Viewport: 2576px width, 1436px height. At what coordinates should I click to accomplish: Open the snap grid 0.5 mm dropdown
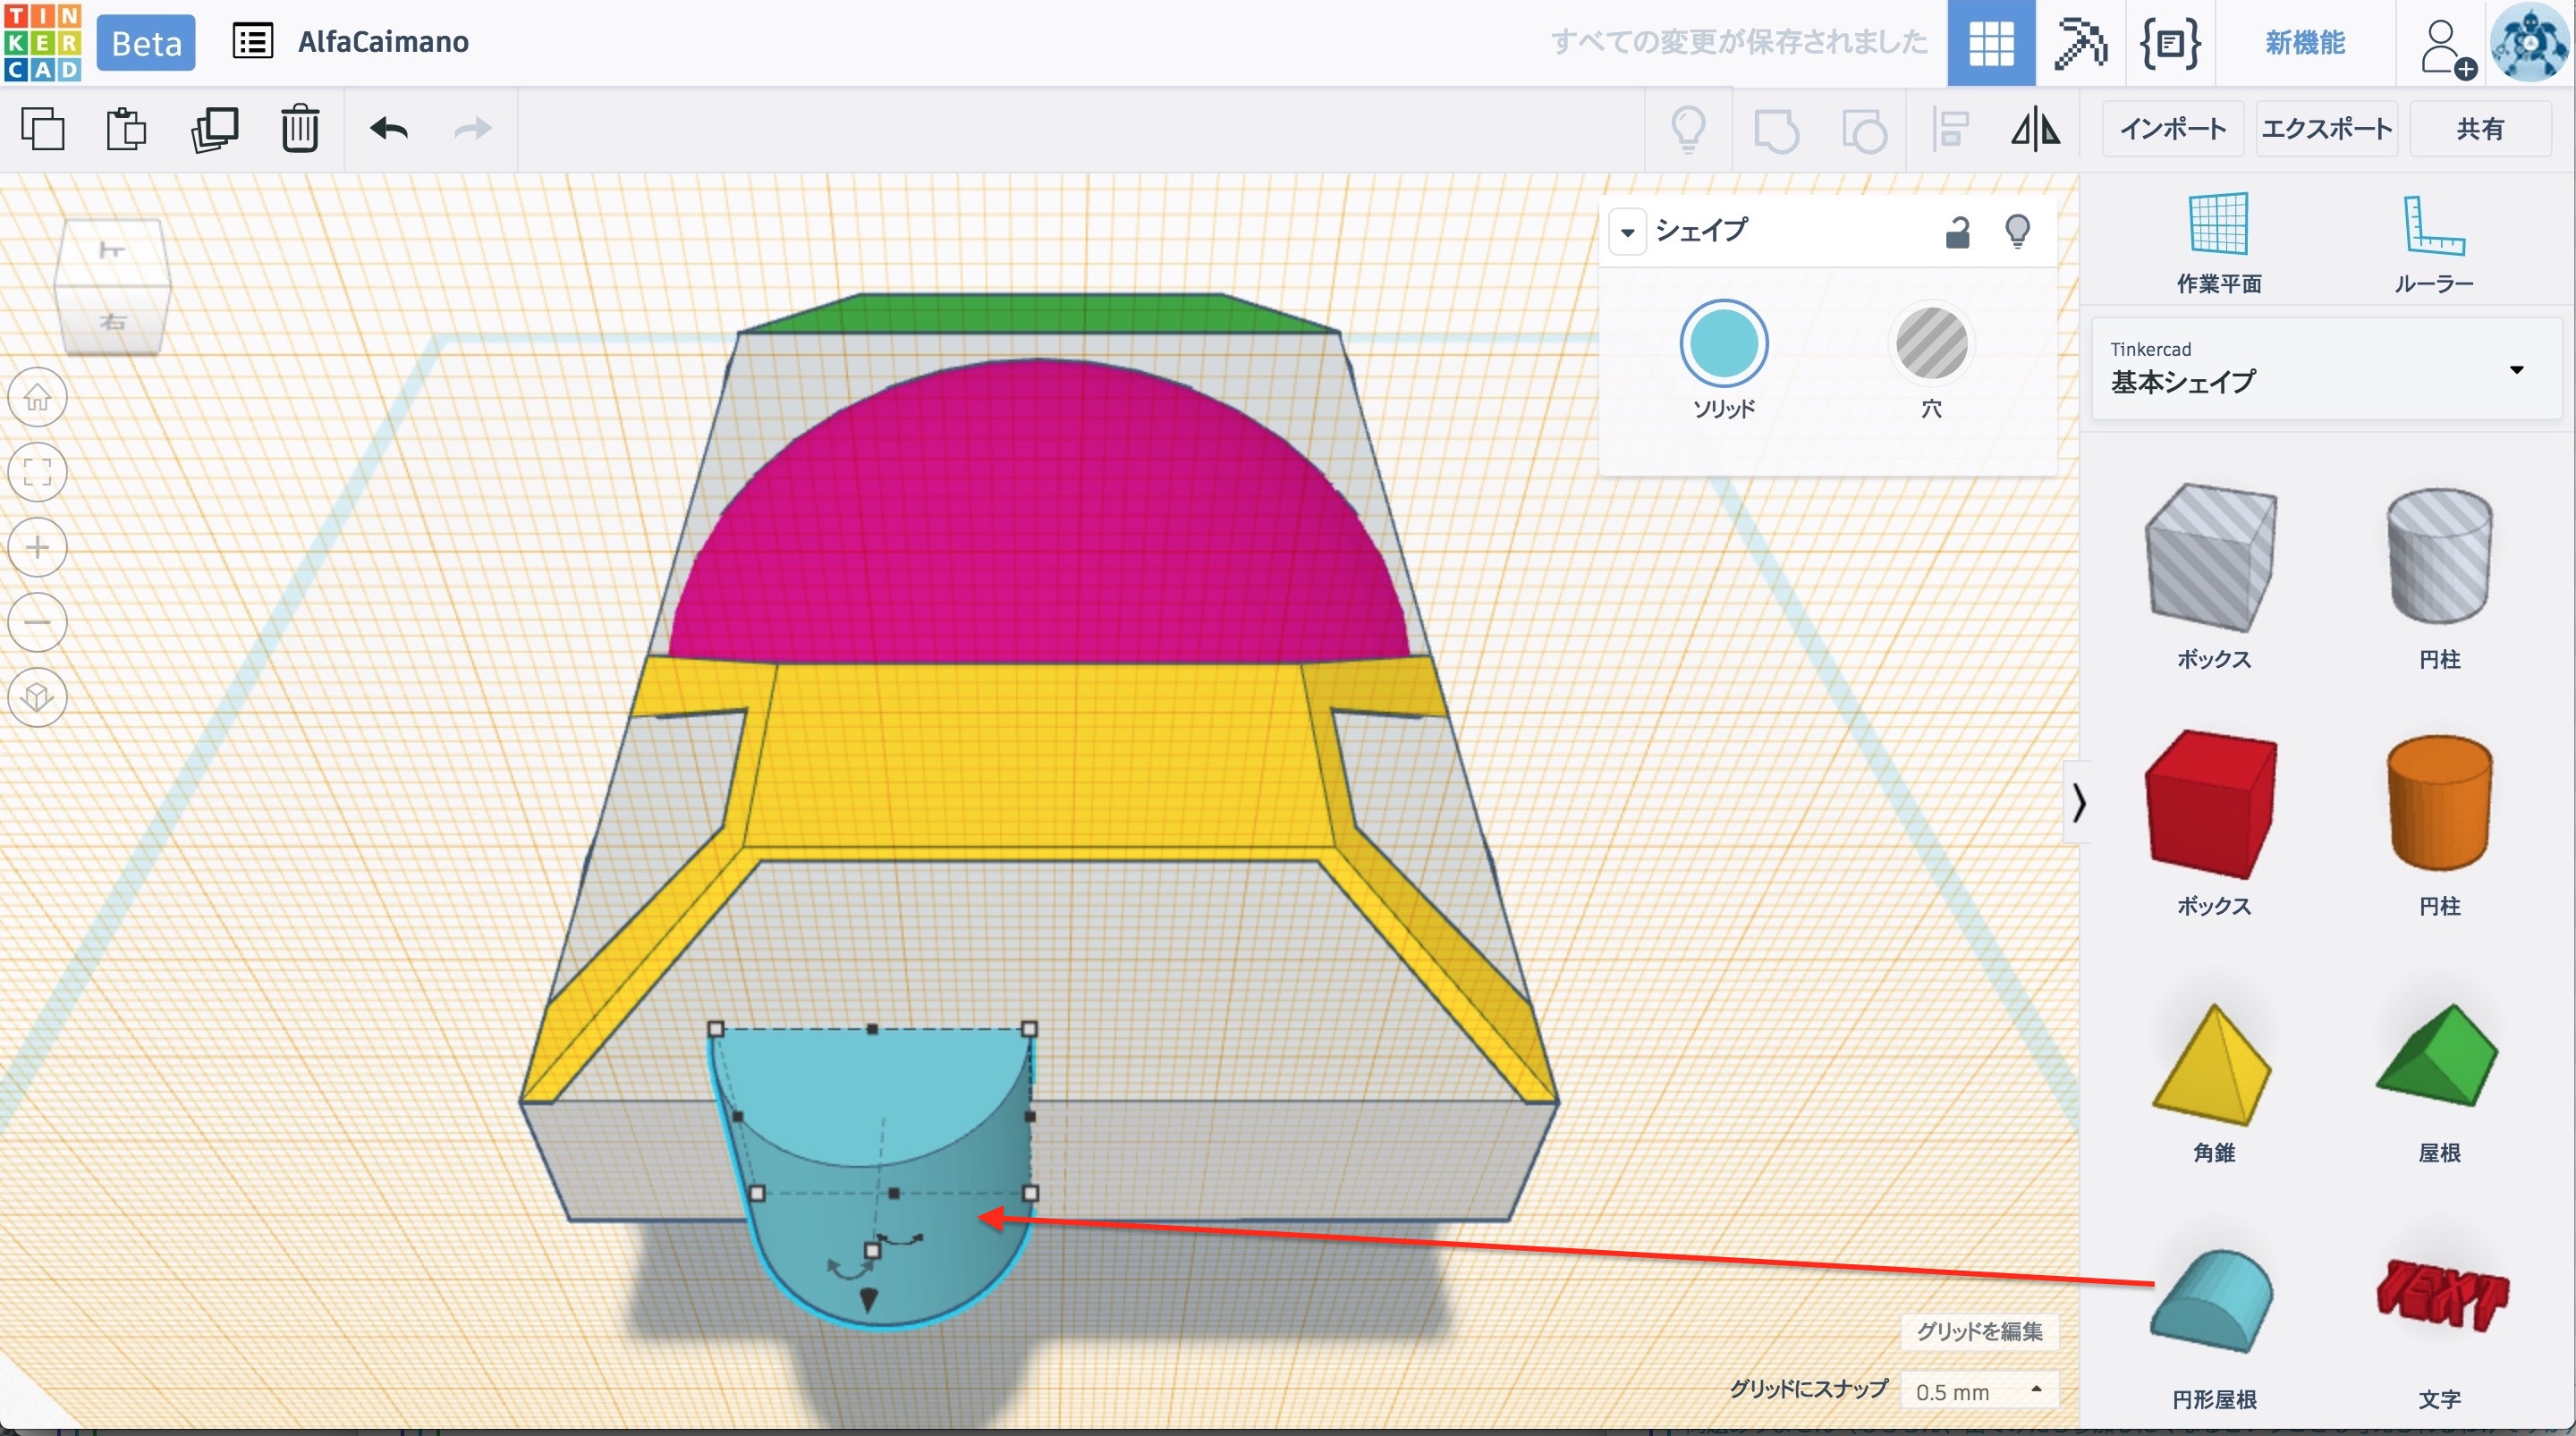pos(1979,1391)
